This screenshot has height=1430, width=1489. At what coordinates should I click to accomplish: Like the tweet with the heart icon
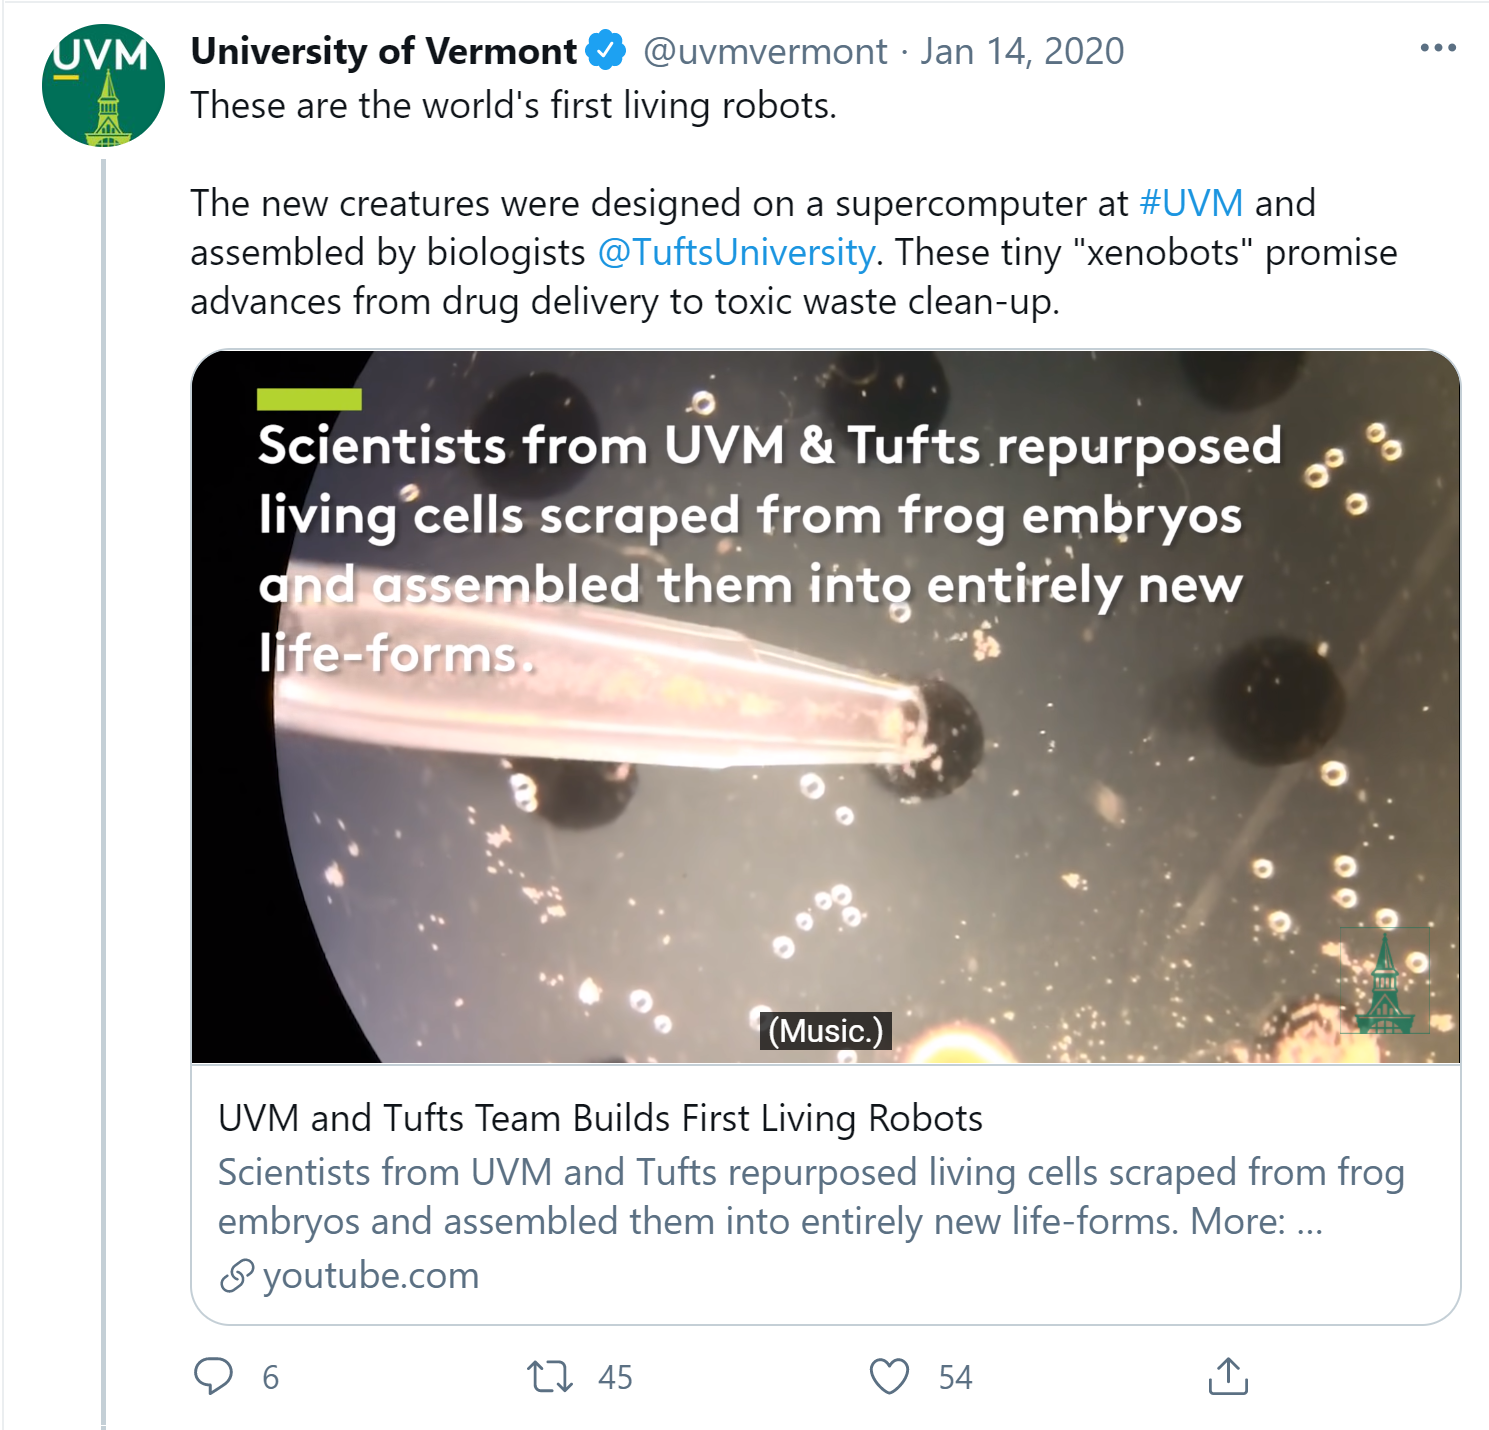(x=889, y=1376)
